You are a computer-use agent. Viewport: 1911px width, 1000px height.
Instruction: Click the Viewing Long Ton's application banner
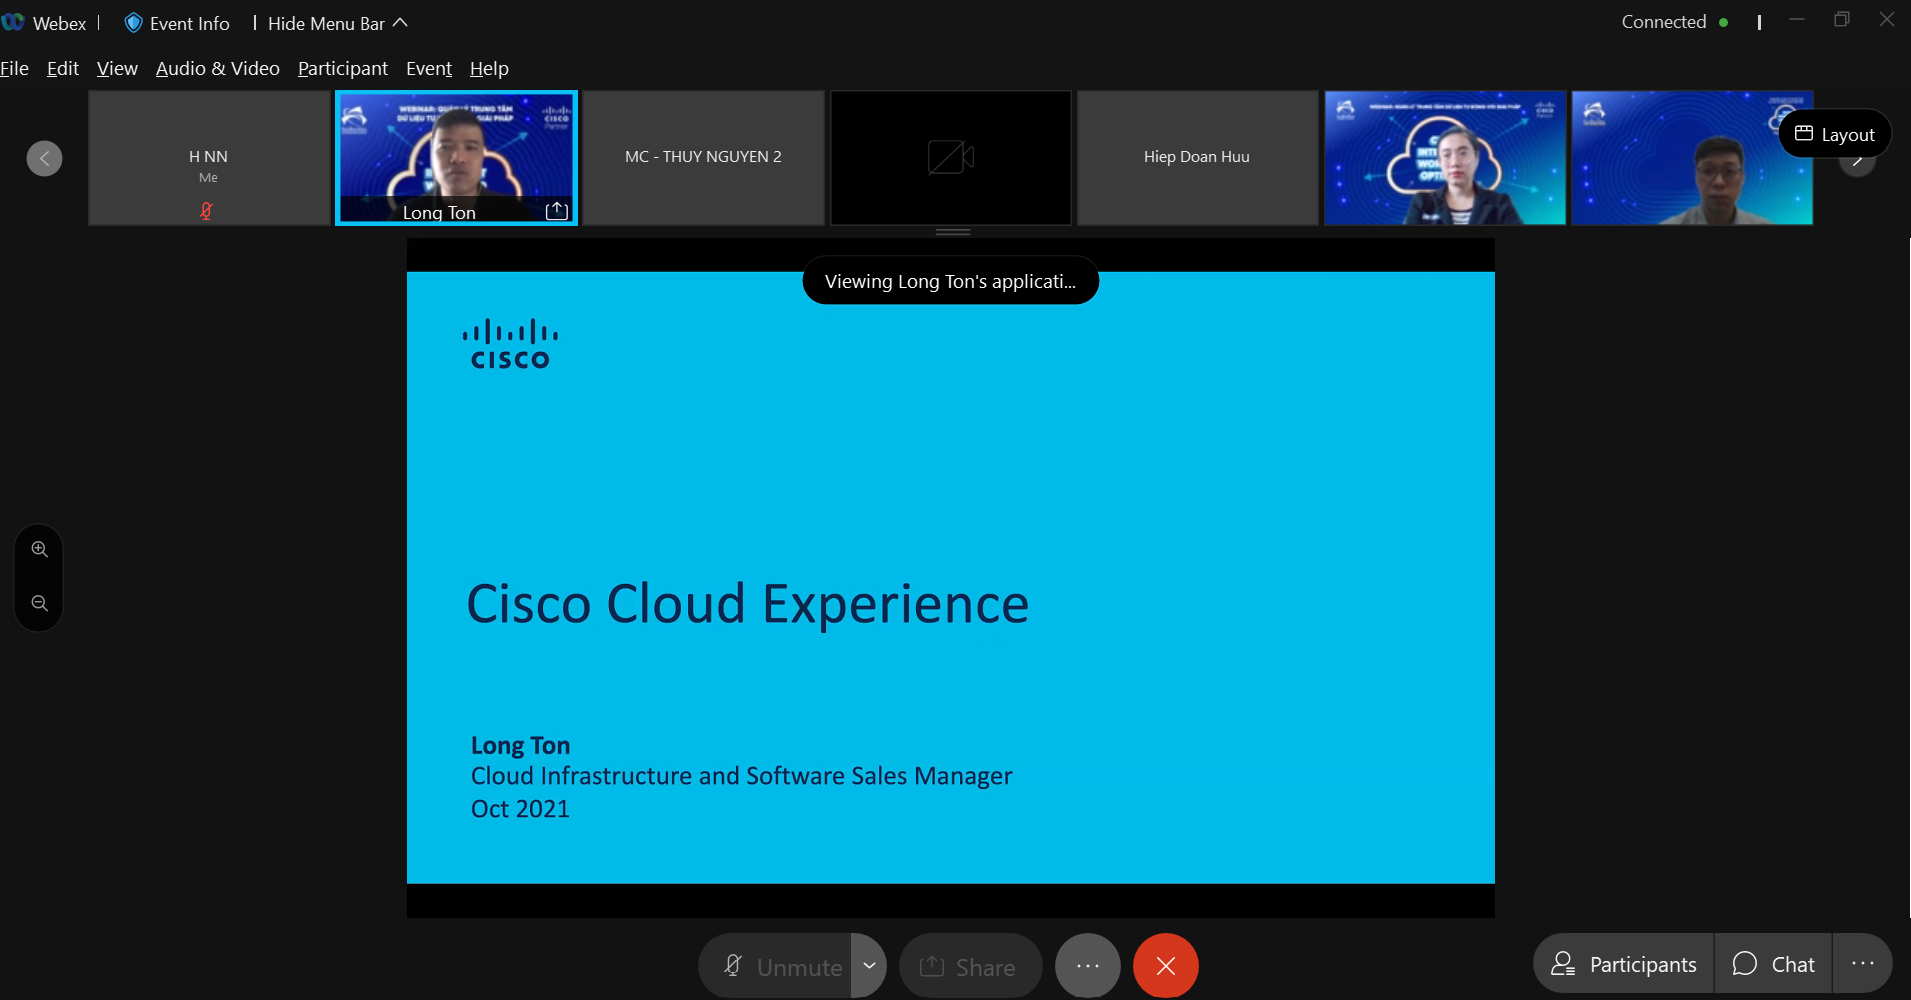(950, 281)
